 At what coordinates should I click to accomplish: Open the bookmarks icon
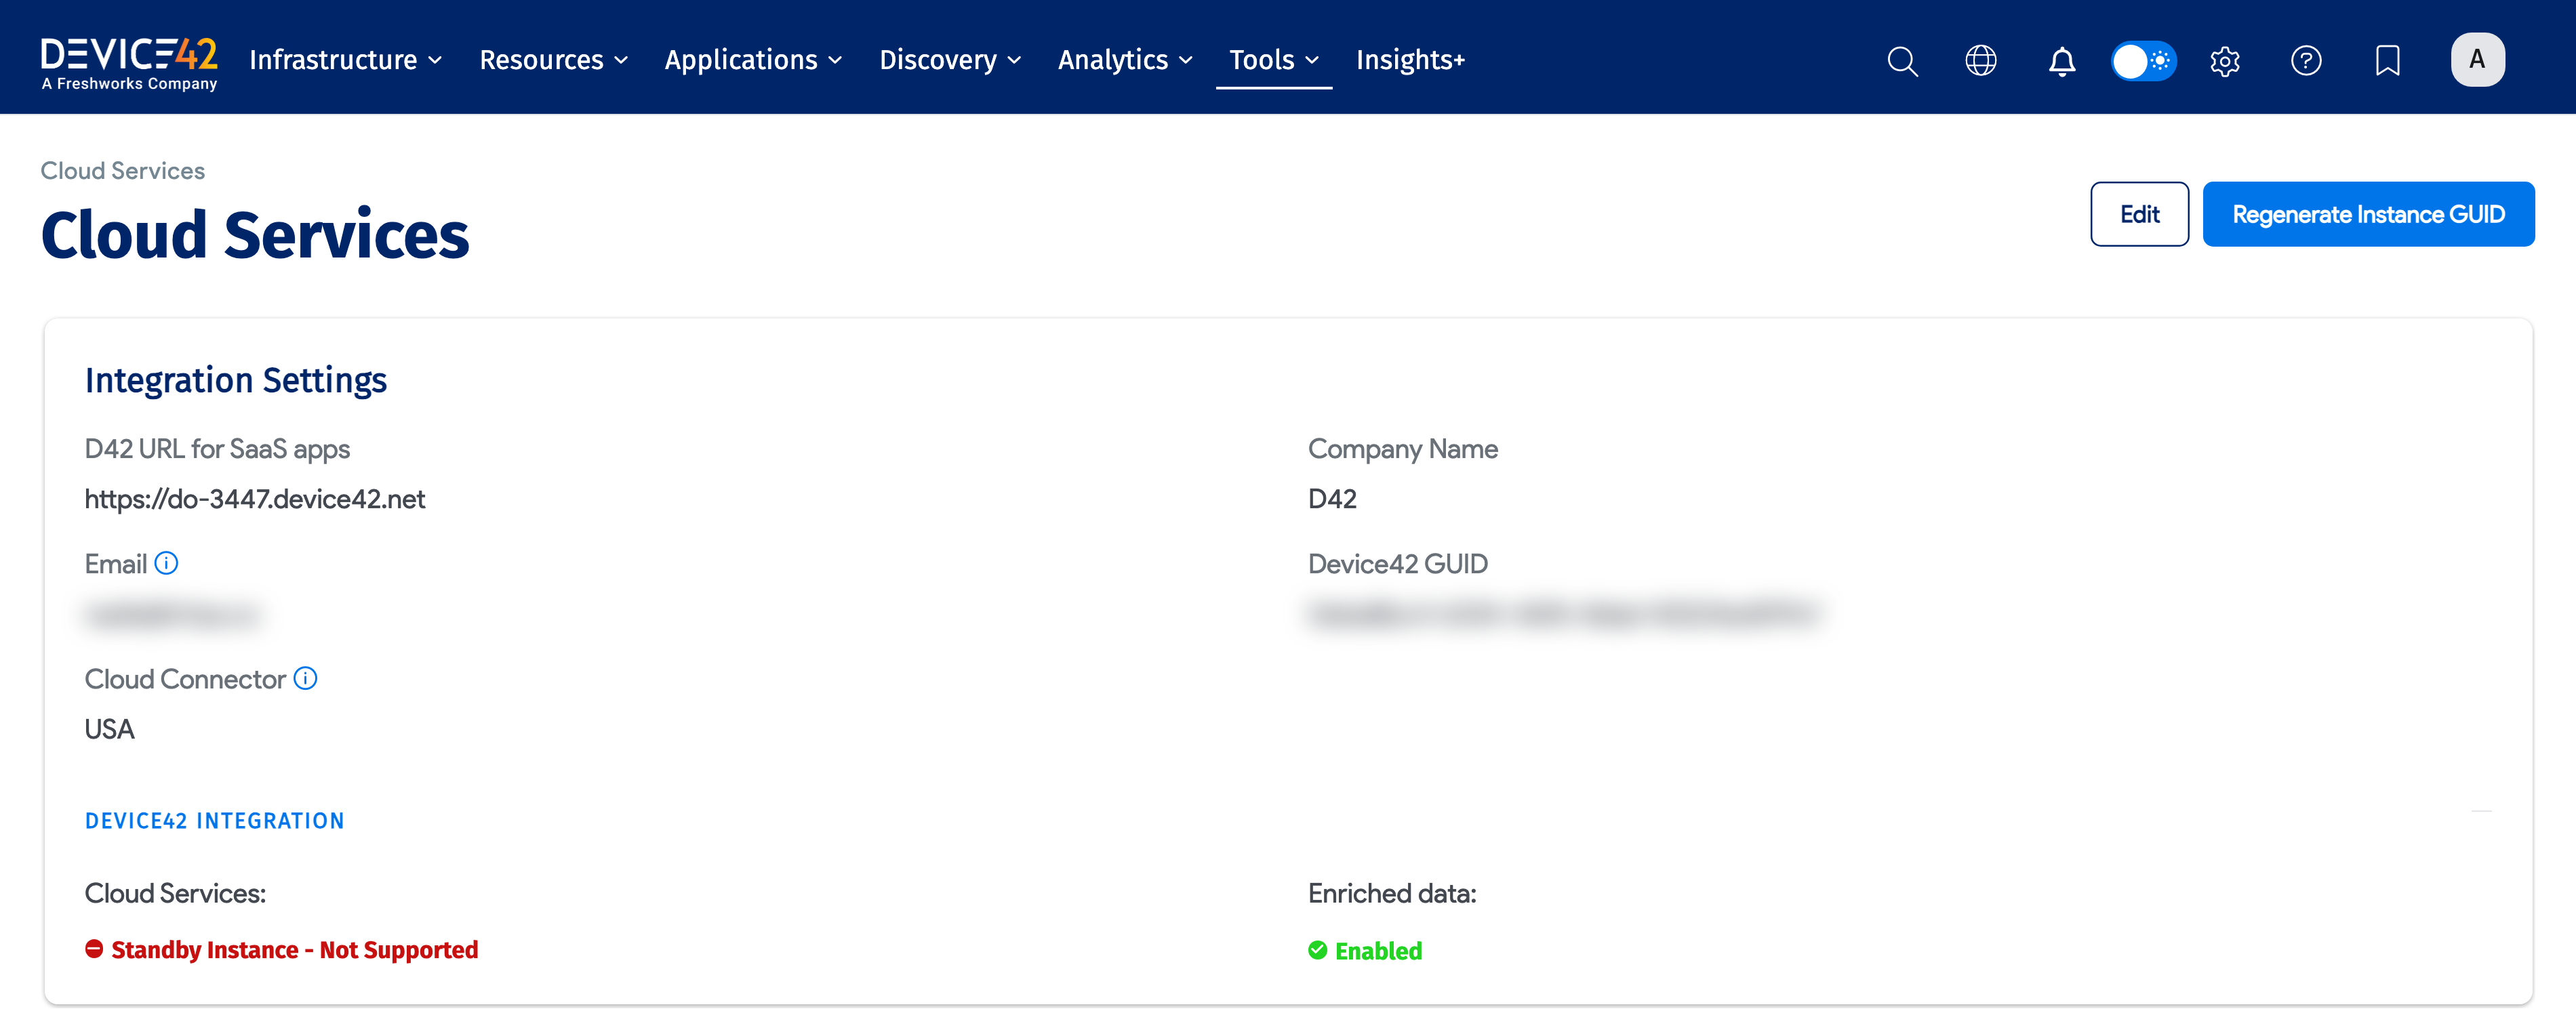pos(2388,61)
